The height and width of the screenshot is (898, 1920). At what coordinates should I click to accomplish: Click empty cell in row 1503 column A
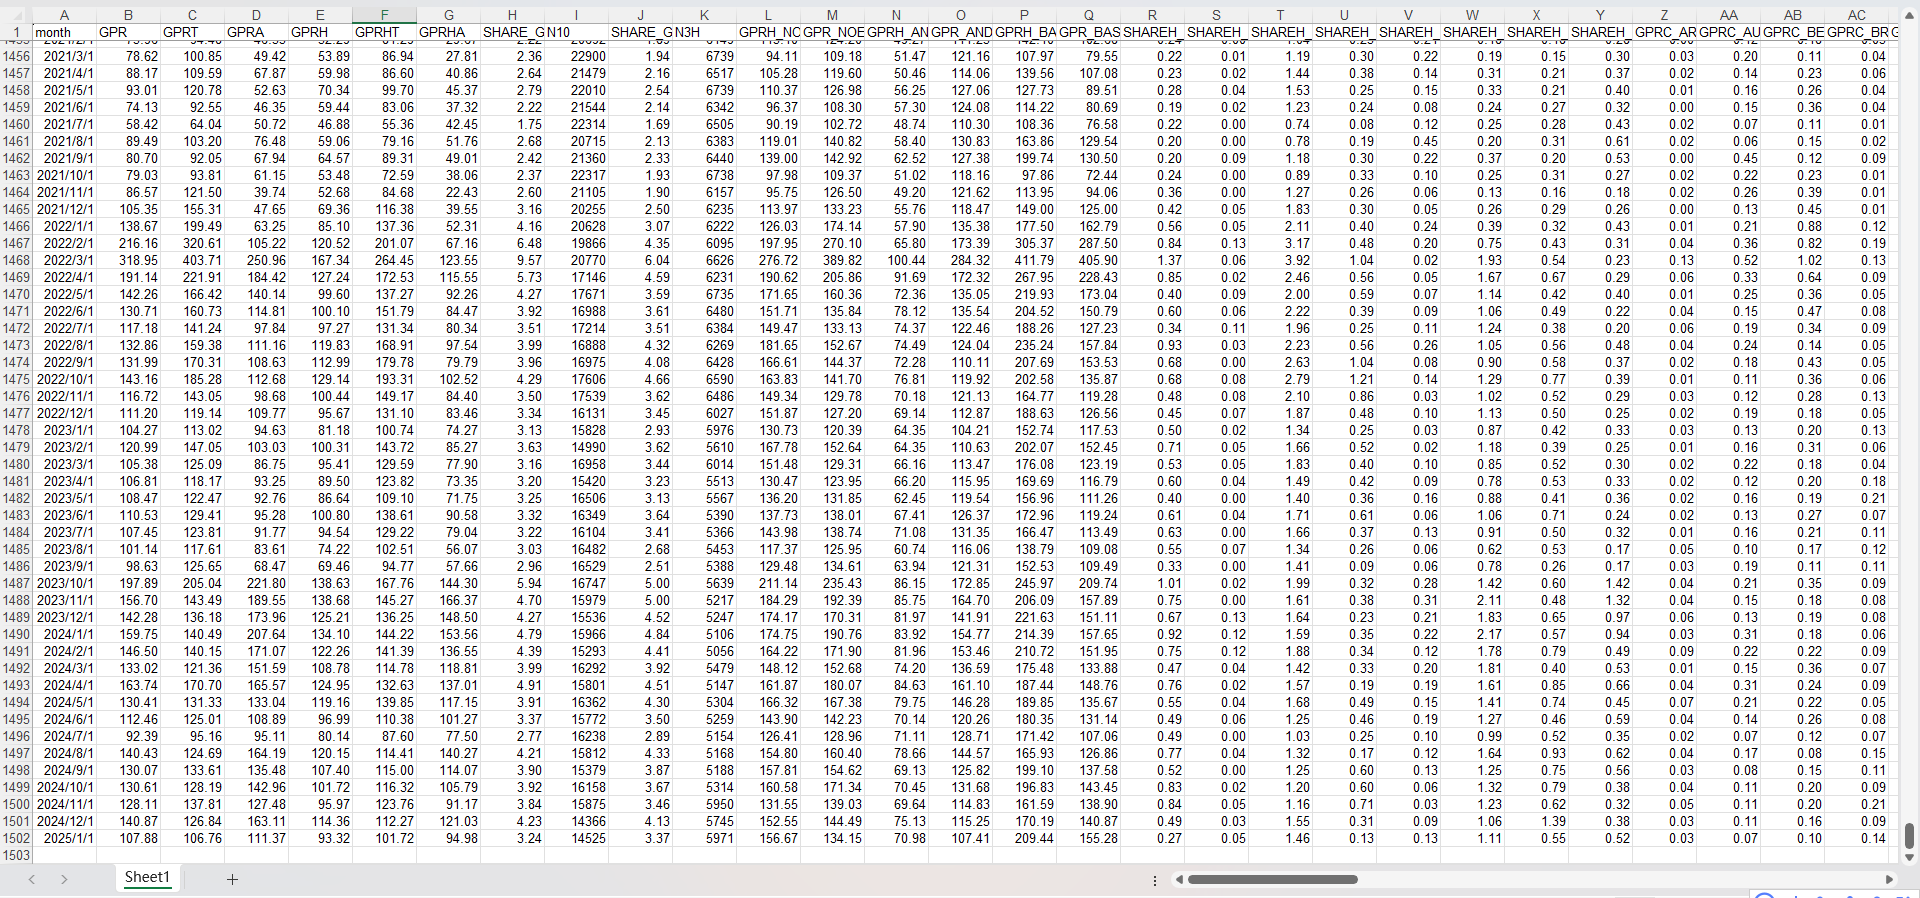pos(64,855)
